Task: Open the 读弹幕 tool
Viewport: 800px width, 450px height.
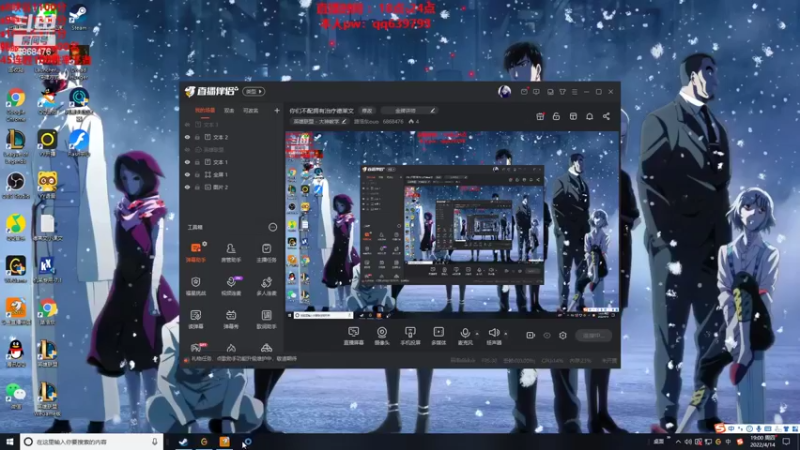Action: [196, 319]
